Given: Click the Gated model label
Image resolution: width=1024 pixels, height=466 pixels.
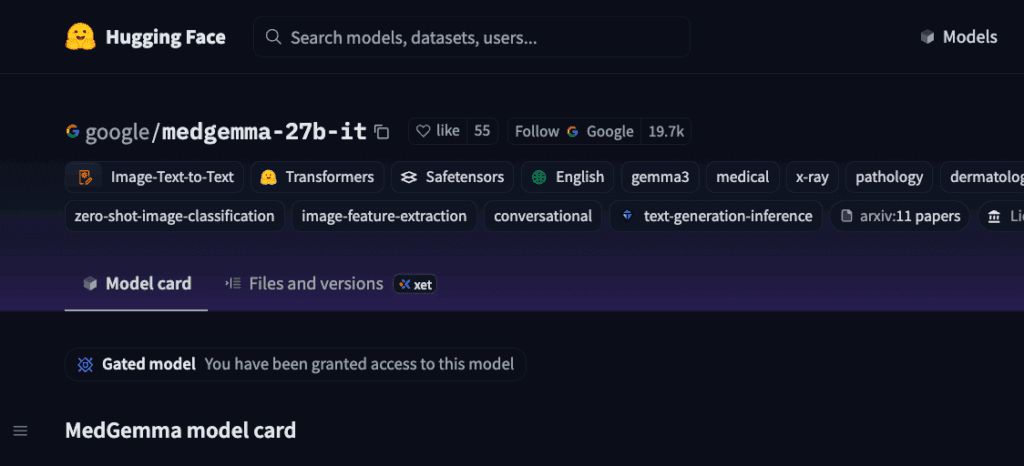Looking at the screenshot, I should (x=149, y=364).
